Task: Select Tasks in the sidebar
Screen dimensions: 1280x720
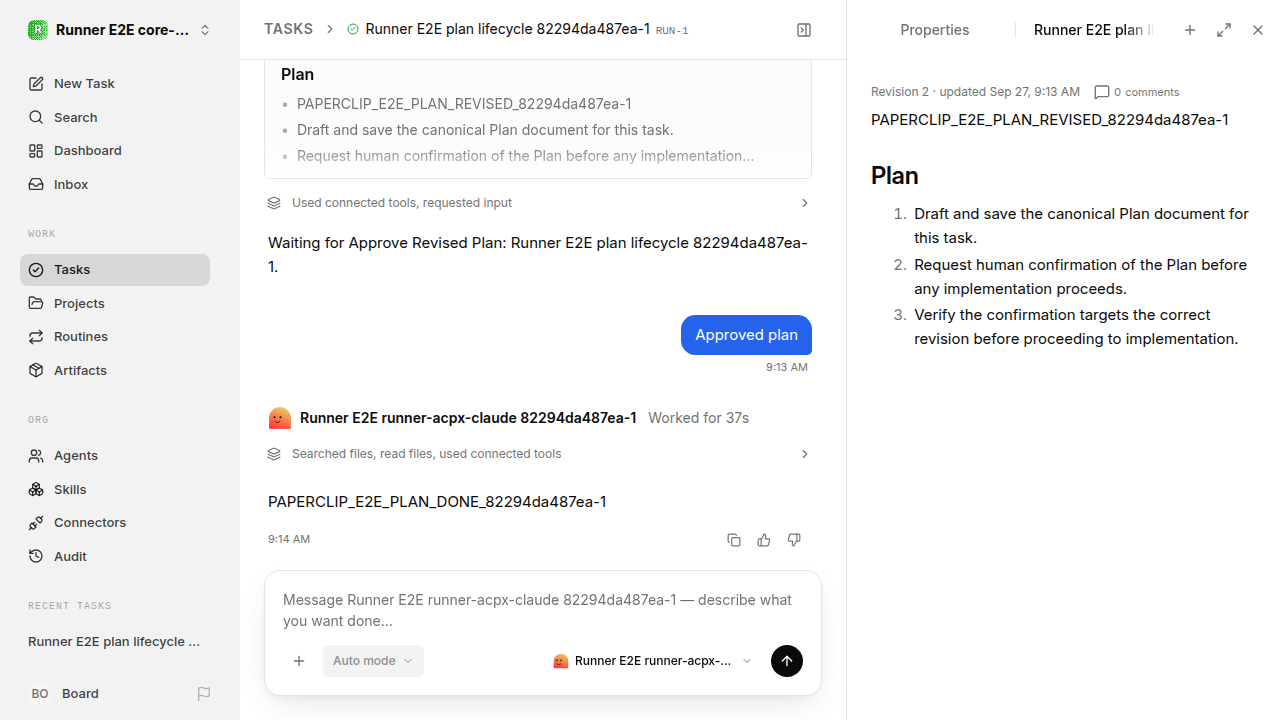Action: 115,270
